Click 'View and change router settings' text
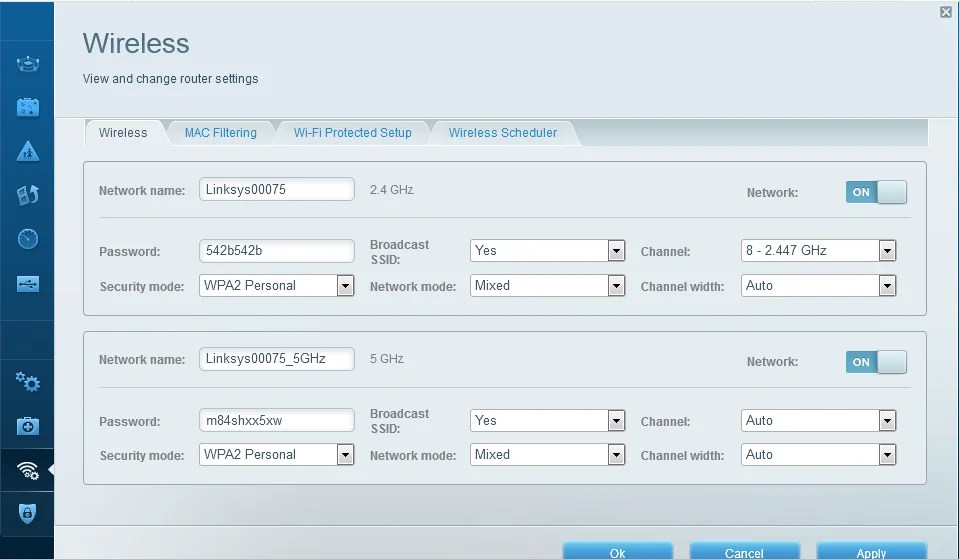 171,79
